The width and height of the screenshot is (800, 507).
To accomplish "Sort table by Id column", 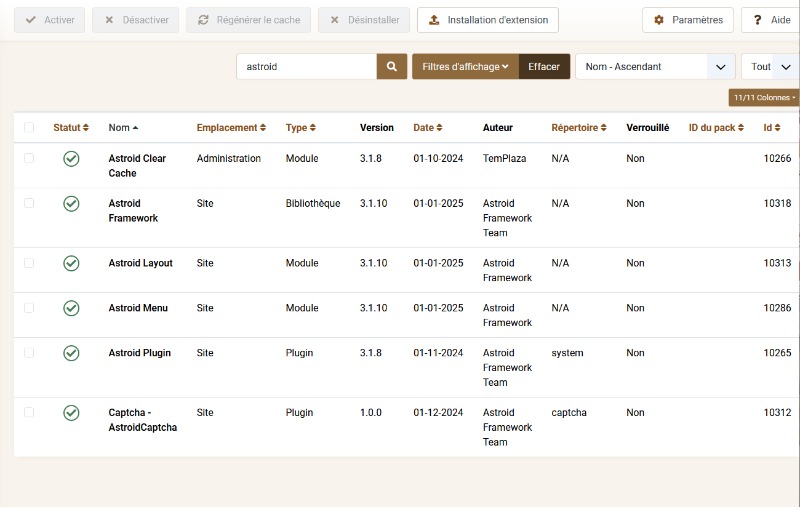I will 771,128.
